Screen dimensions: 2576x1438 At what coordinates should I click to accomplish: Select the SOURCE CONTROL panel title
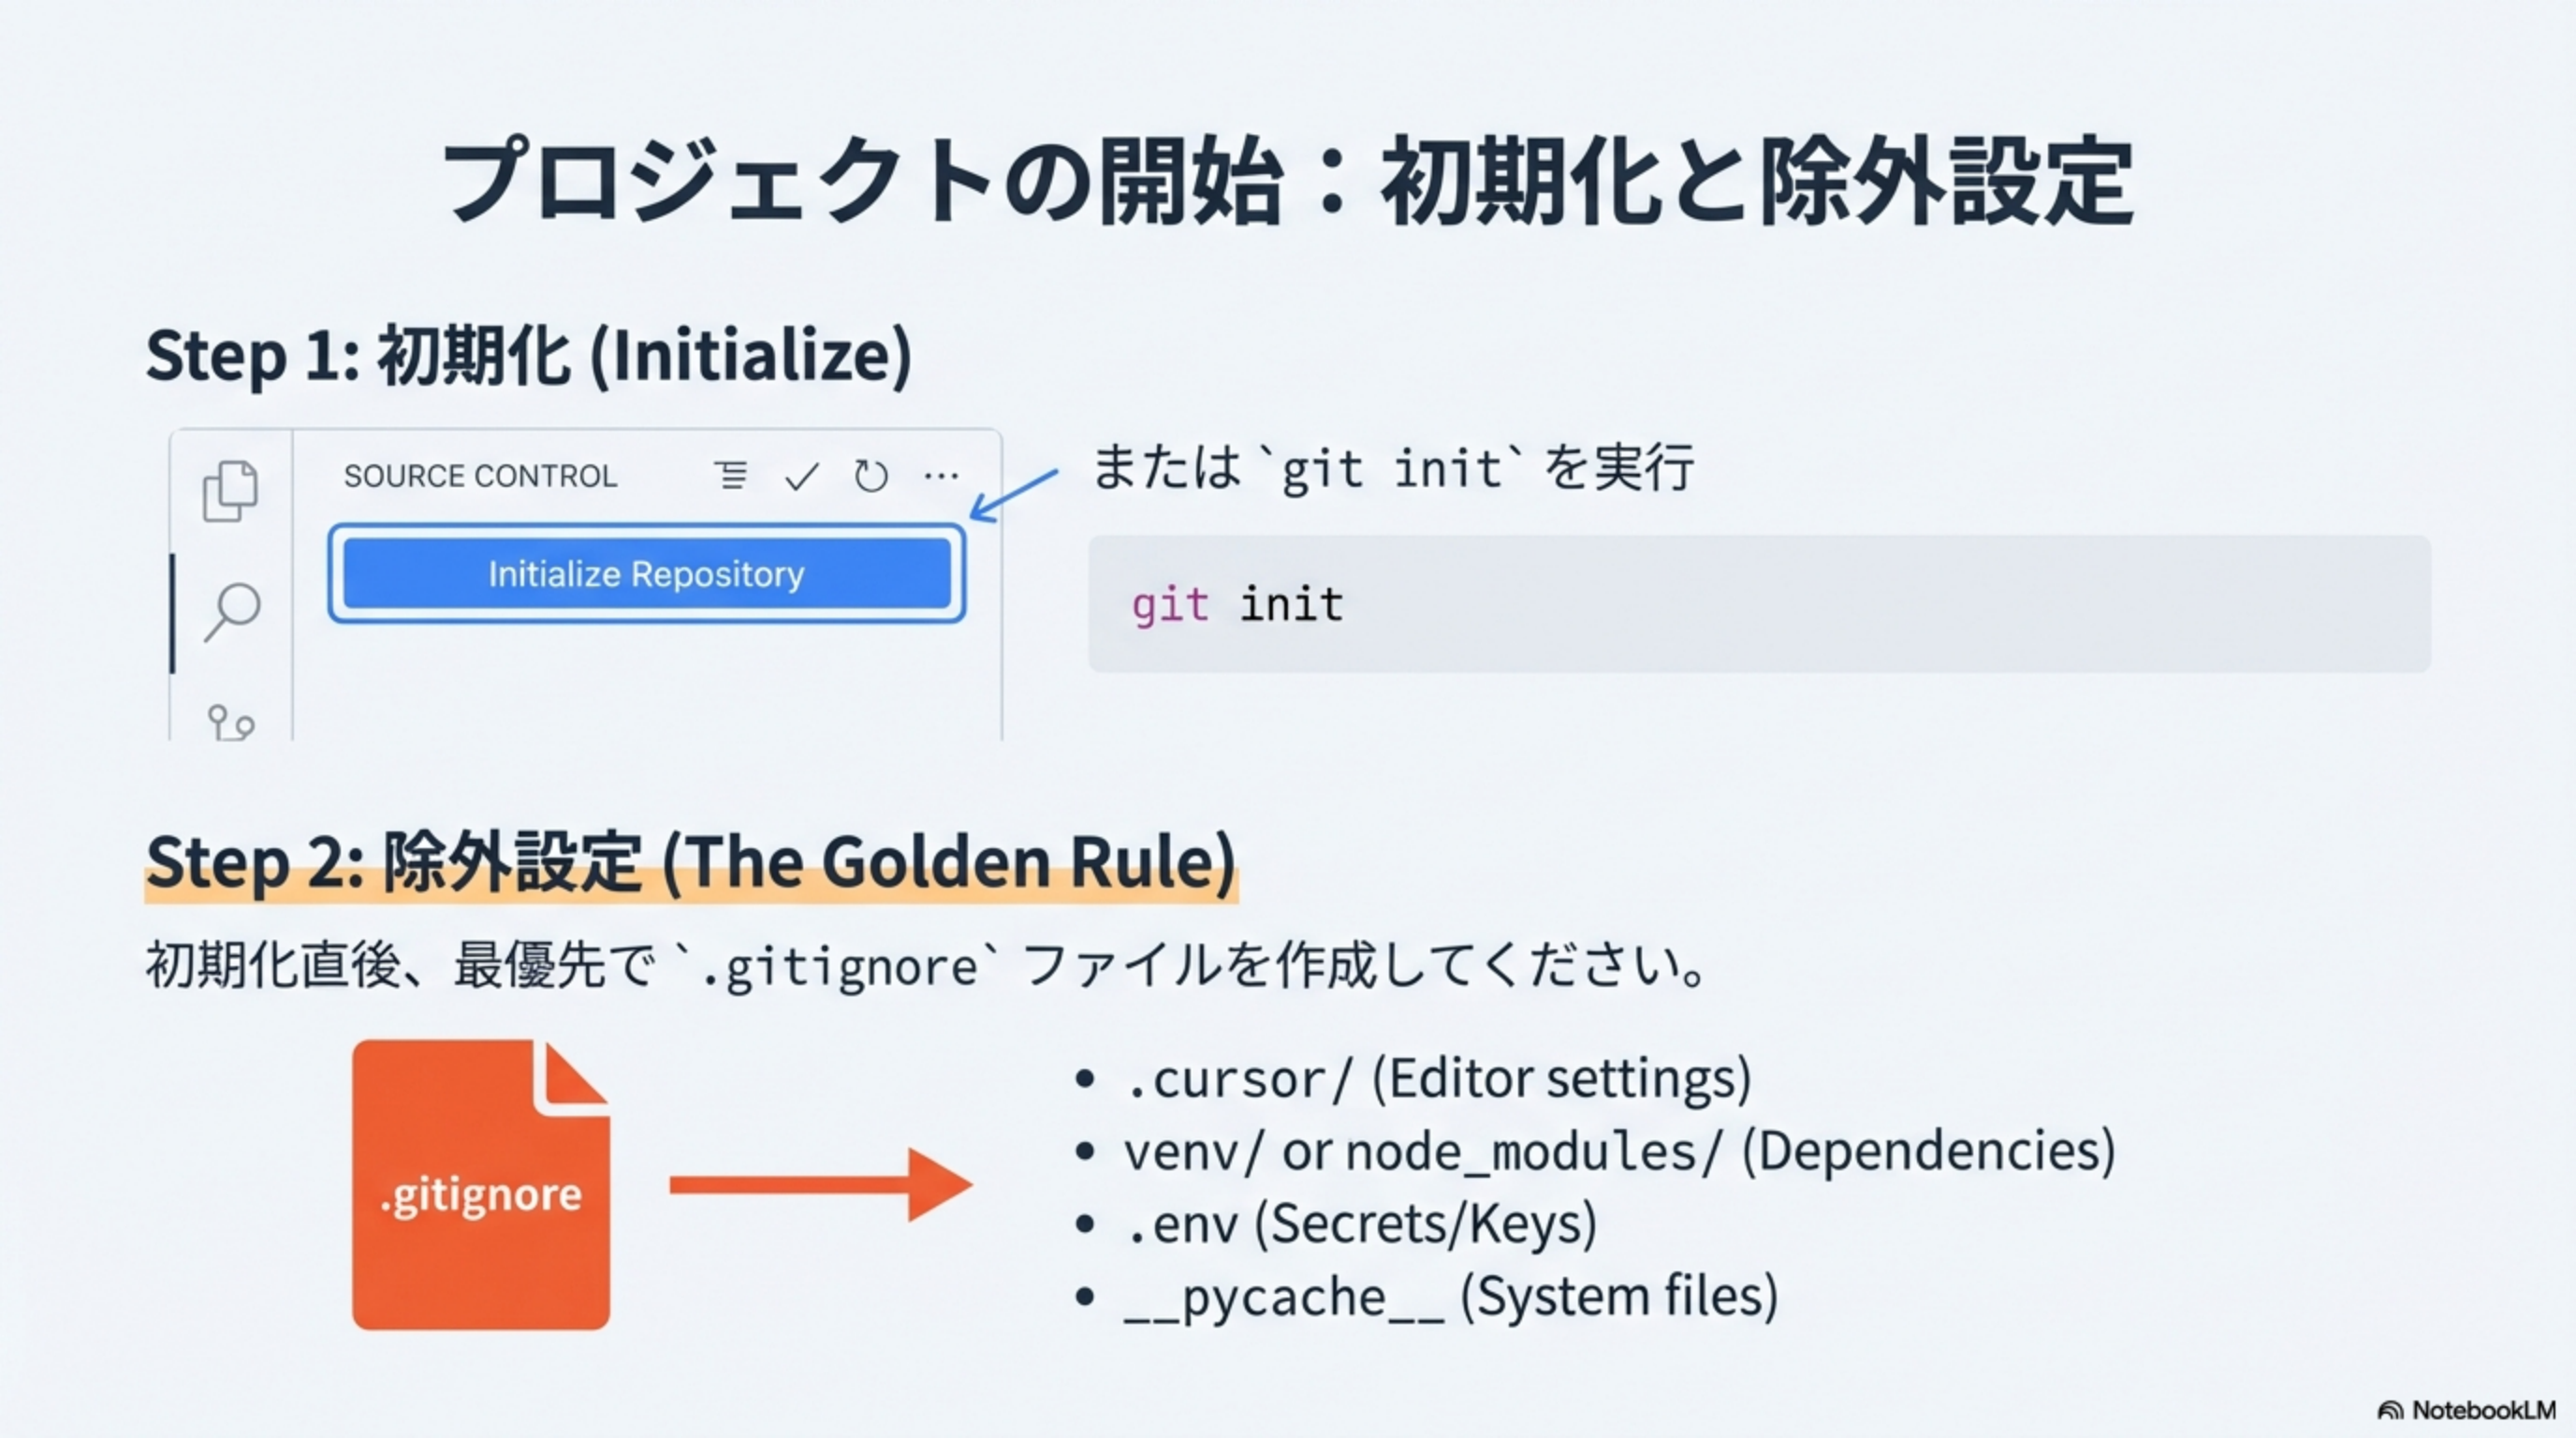point(480,476)
